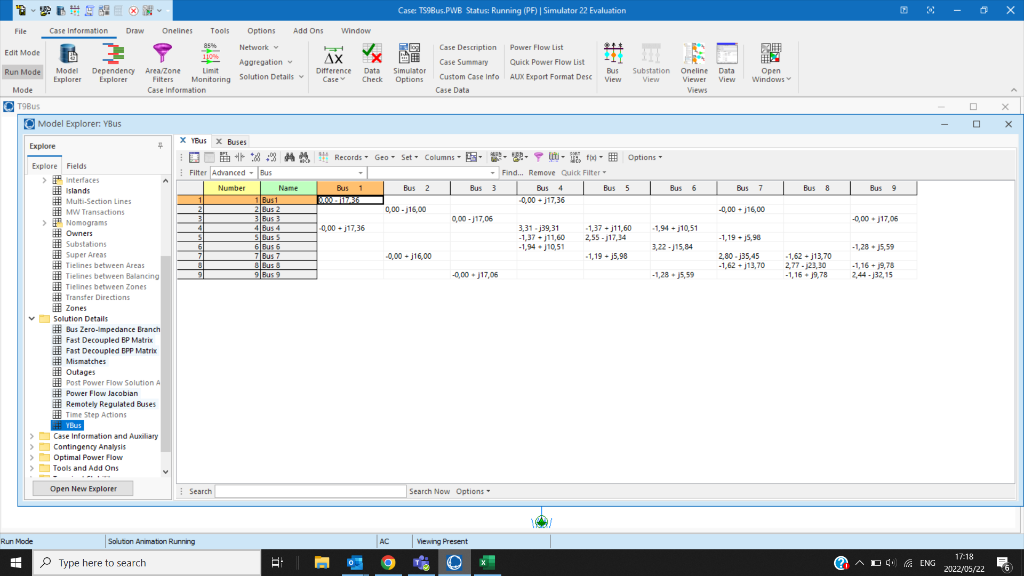
Task: Switch to the Onelines ribbon tab
Action: pyautogui.click(x=177, y=31)
